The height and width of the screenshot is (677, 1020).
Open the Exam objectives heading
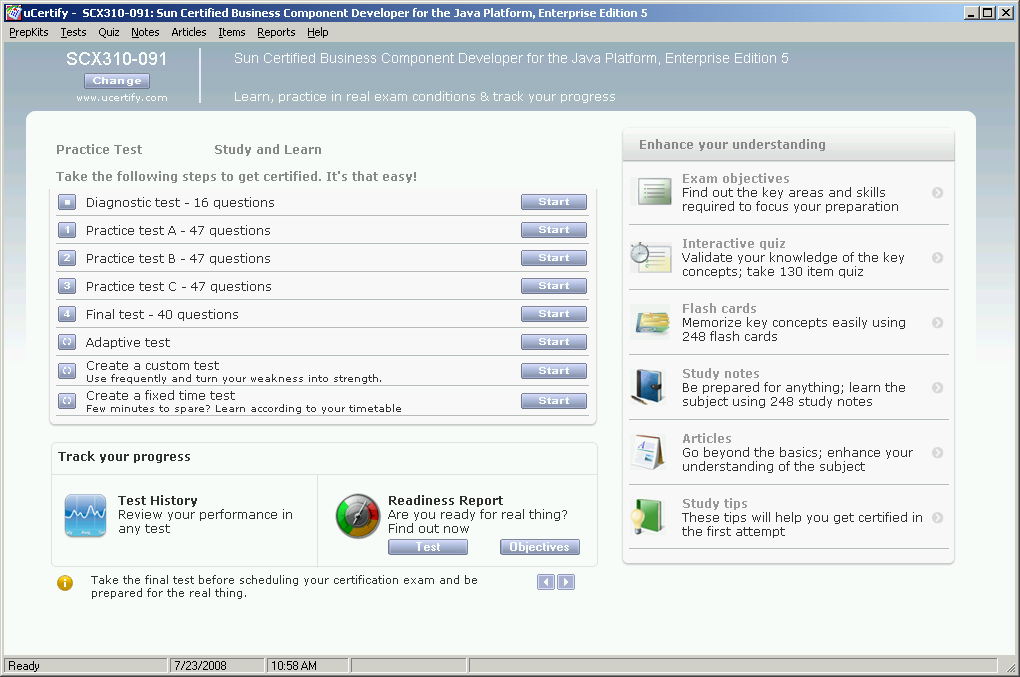[x=736, y=178]
